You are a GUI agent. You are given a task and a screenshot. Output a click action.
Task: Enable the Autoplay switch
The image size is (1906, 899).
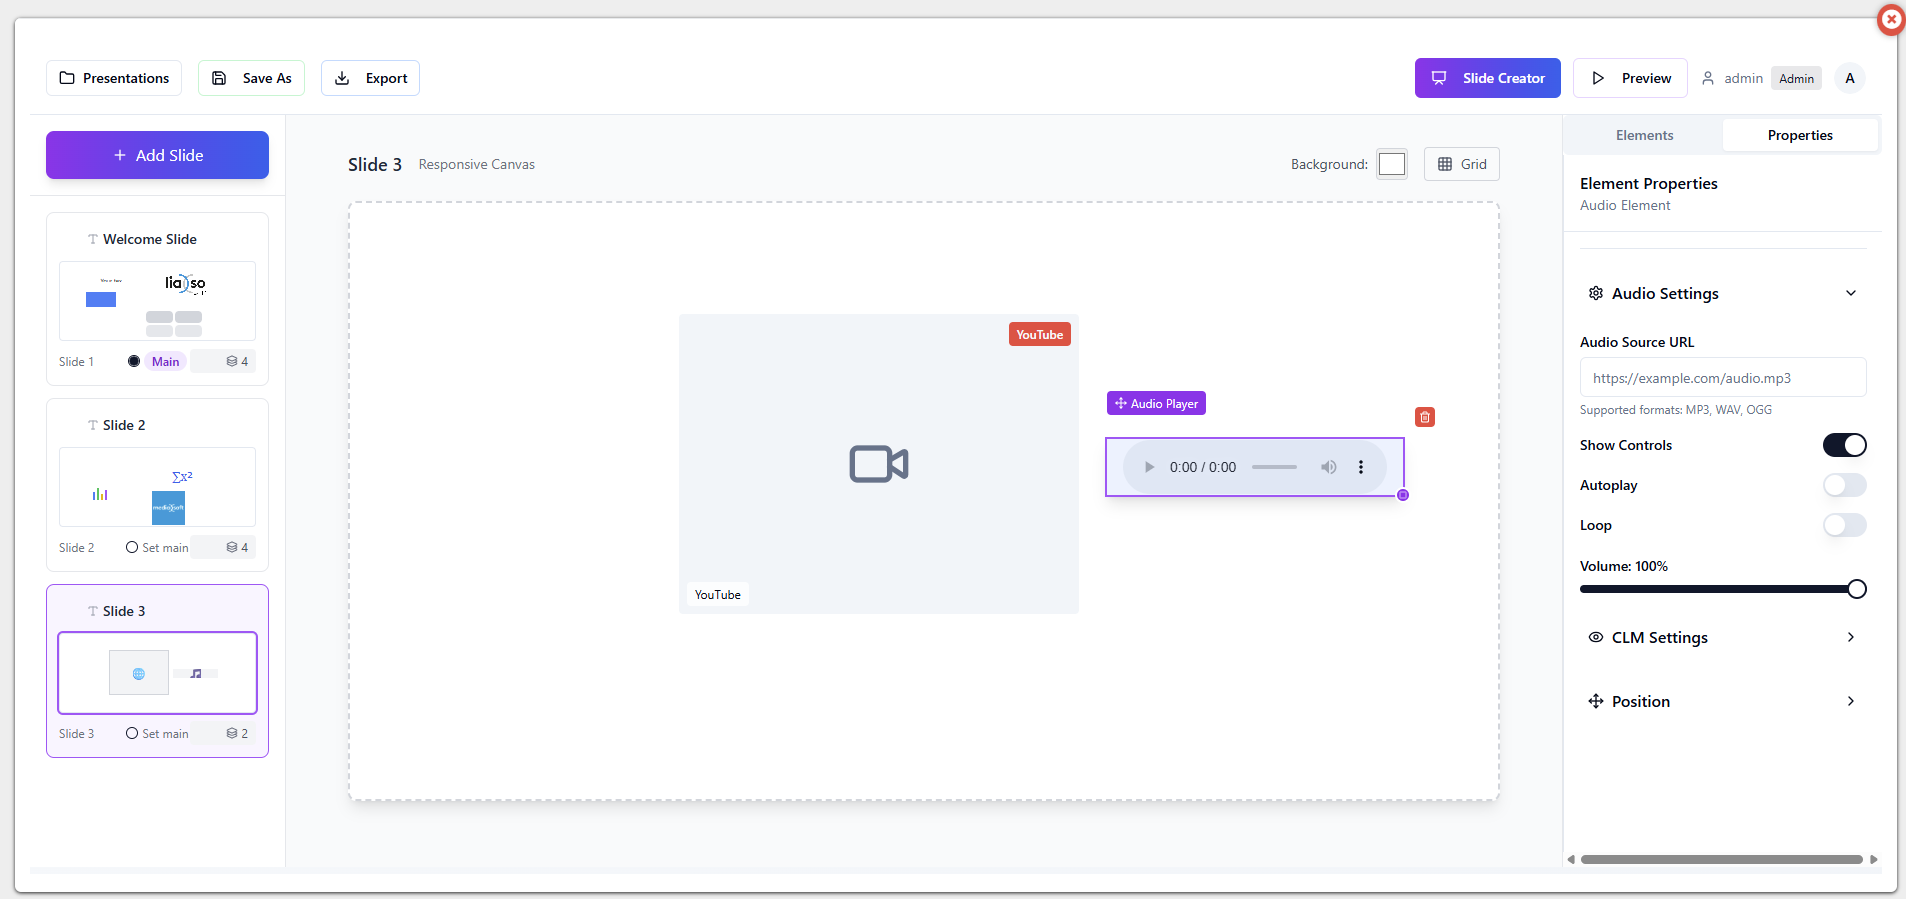(1844, 485)
